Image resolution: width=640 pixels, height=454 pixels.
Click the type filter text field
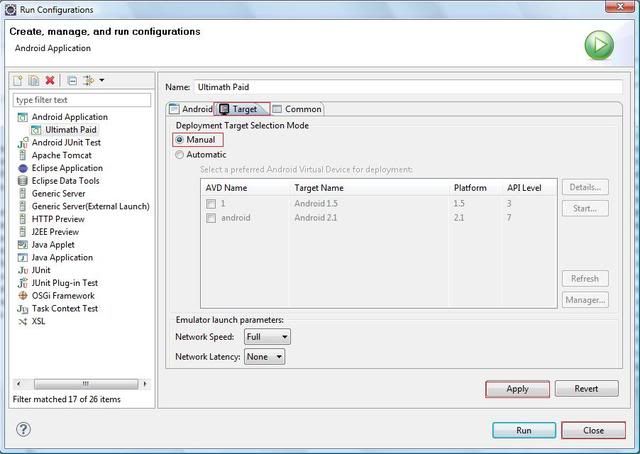82,100
